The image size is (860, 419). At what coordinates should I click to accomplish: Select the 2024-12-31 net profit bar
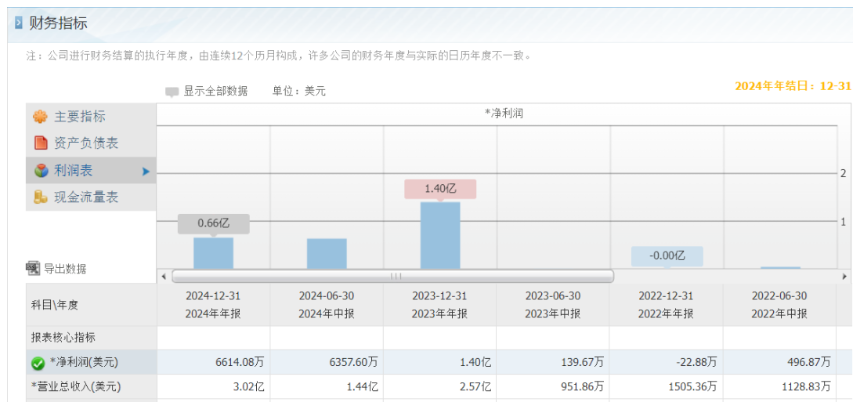pyautogui.click(x=213, y=253)
